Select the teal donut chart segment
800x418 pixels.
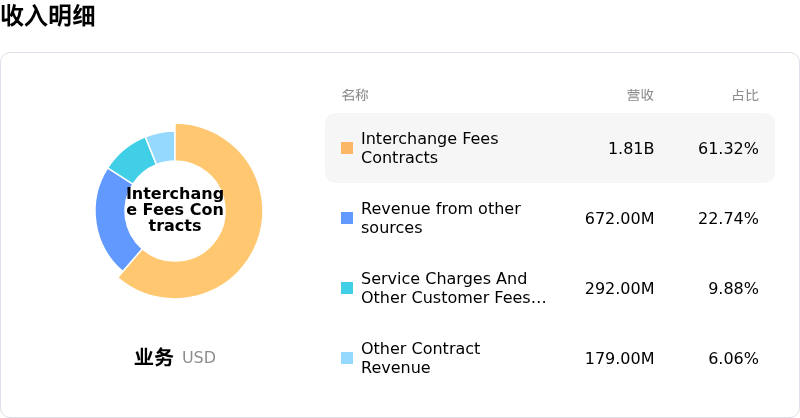(x=131, y=157)
